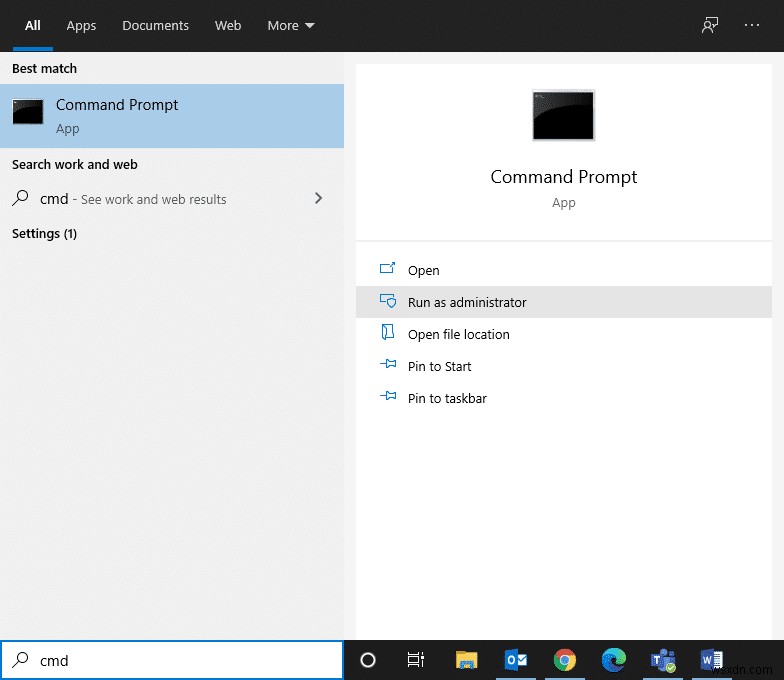The height and width of the screenshot is (680, 784).
Task: Select Open file location option
Action: [x=458, y=334]
